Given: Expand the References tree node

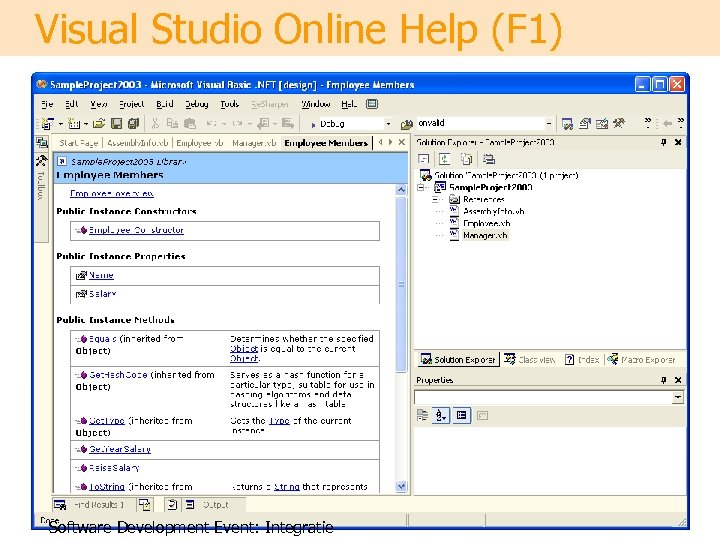Looking at the screenshot, I should click(435, 199).
